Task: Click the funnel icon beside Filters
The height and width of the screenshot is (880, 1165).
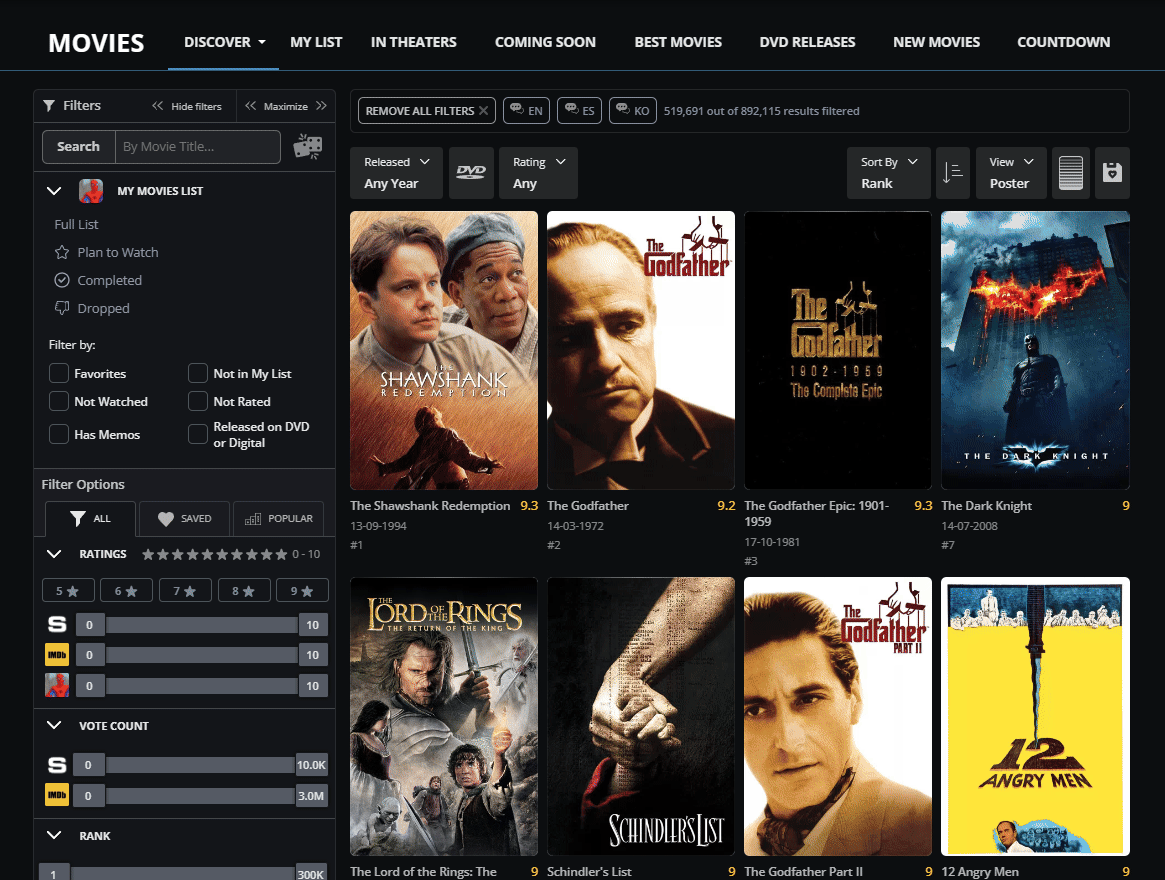Action: point(49,106)
